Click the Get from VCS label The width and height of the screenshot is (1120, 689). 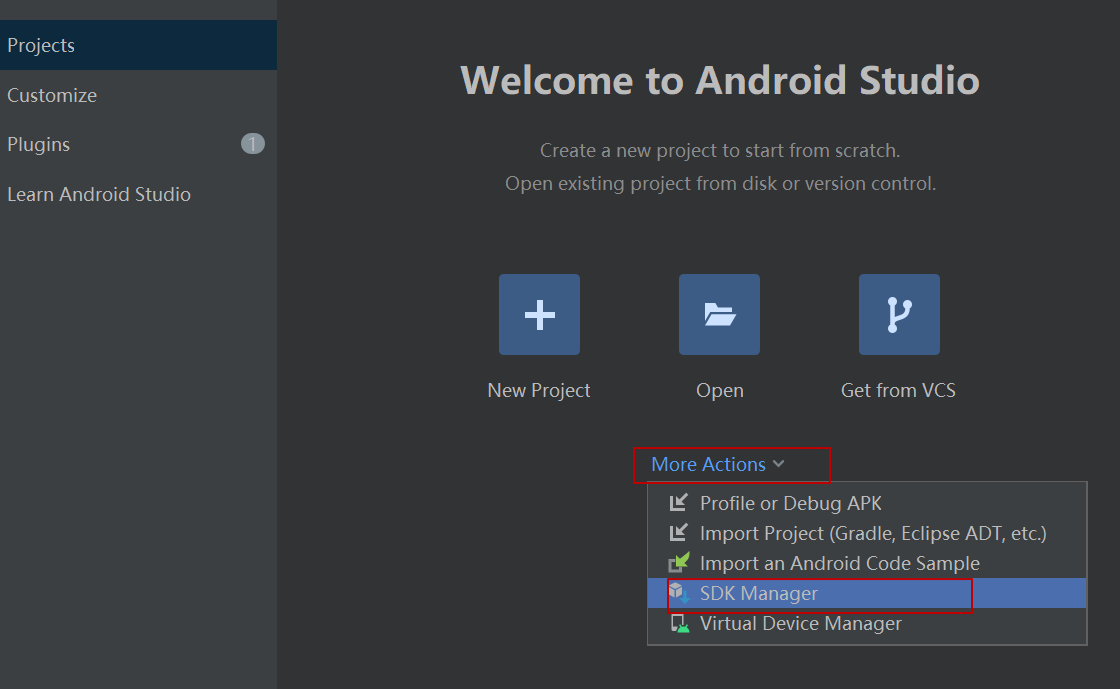tap(898, 391)
